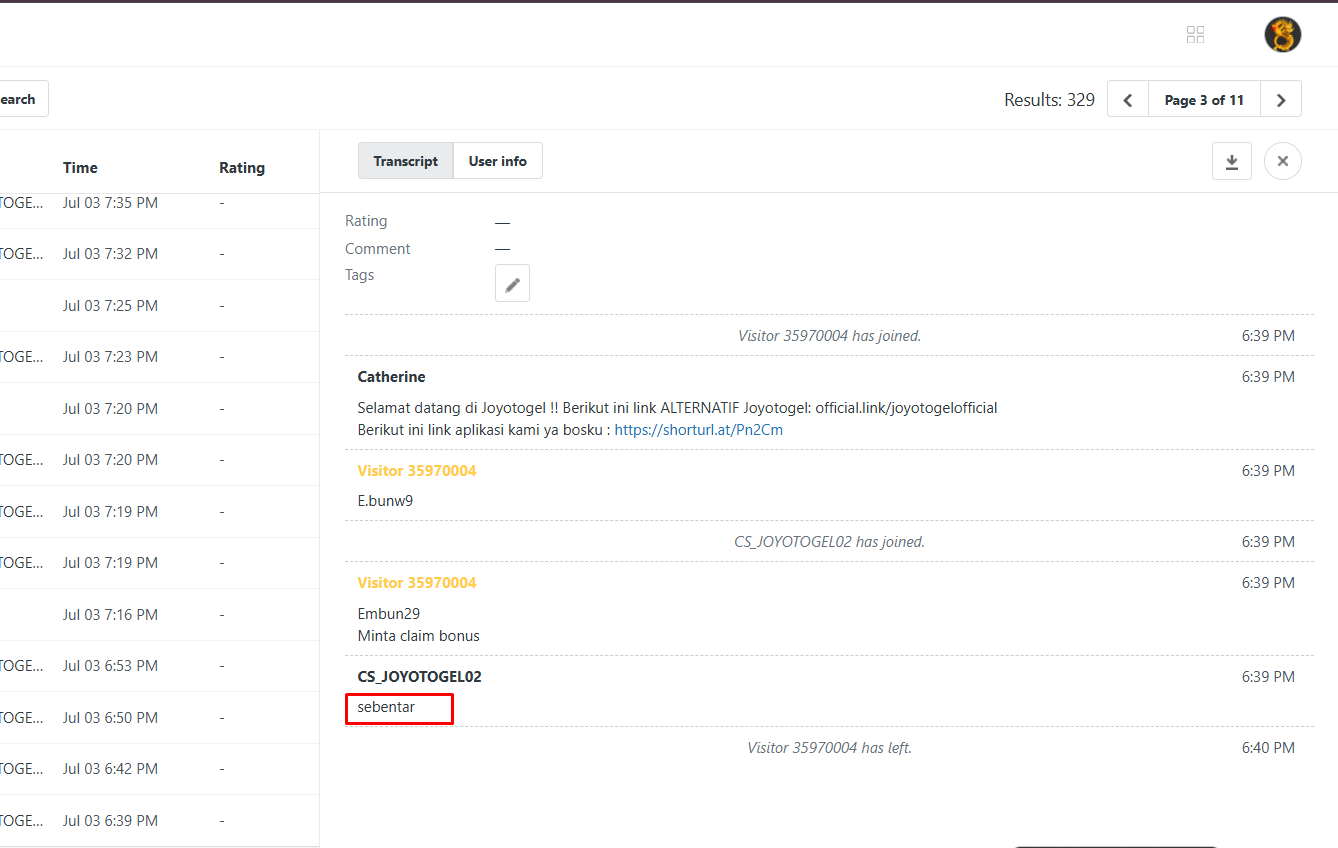Click the Results: 329 count
Image resolution: width=1338 pixels, height=848 pixels.
(1049, 100)
